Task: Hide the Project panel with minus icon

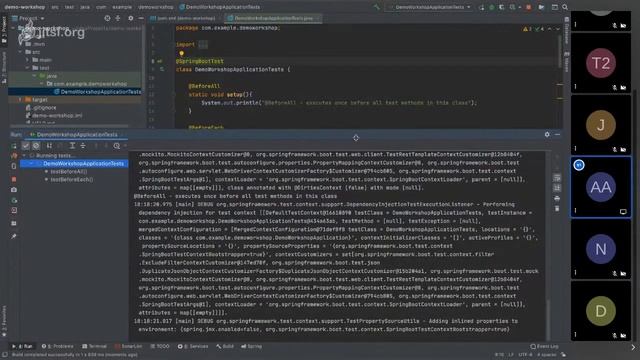Action: pyautogui.click(x=141, y=18)
